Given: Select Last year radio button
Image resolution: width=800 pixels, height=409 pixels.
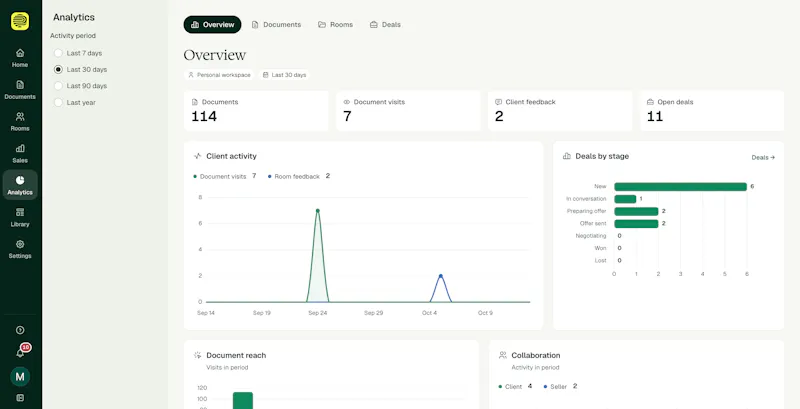Looking at the screenshot, I should (x=58, y=103).
